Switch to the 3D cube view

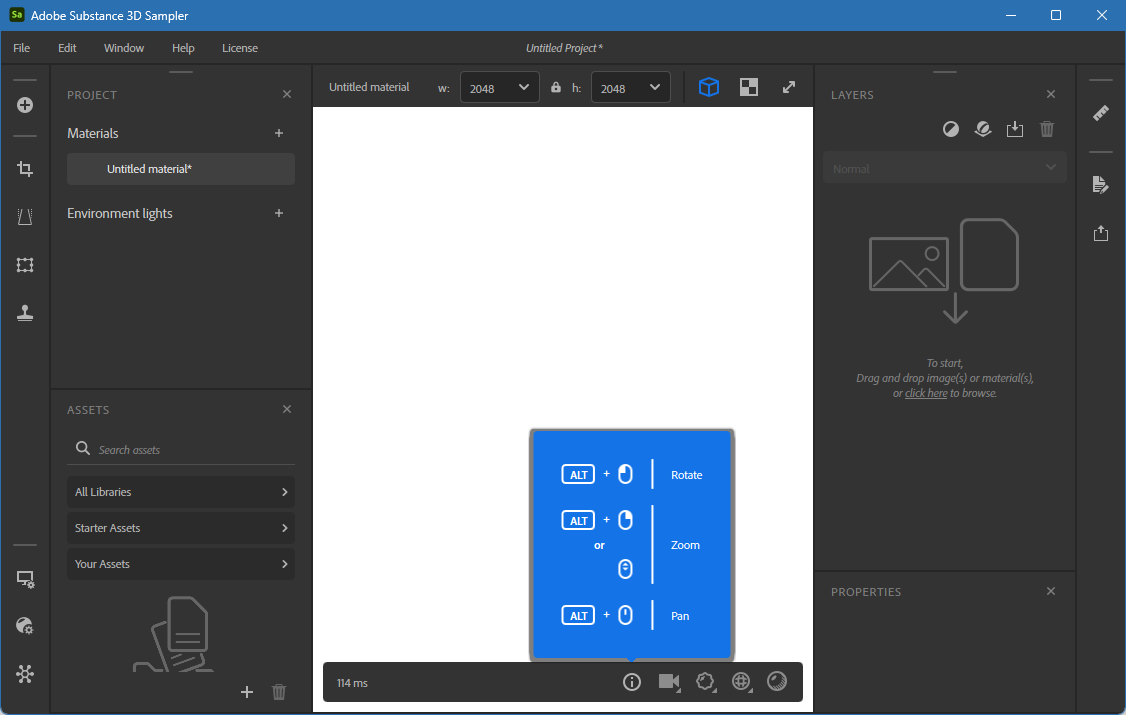point(709,87)
